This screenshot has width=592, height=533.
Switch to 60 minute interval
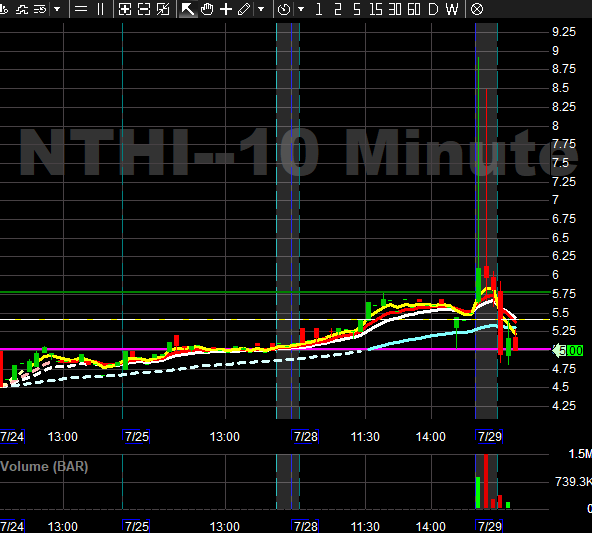click(414, 9)
